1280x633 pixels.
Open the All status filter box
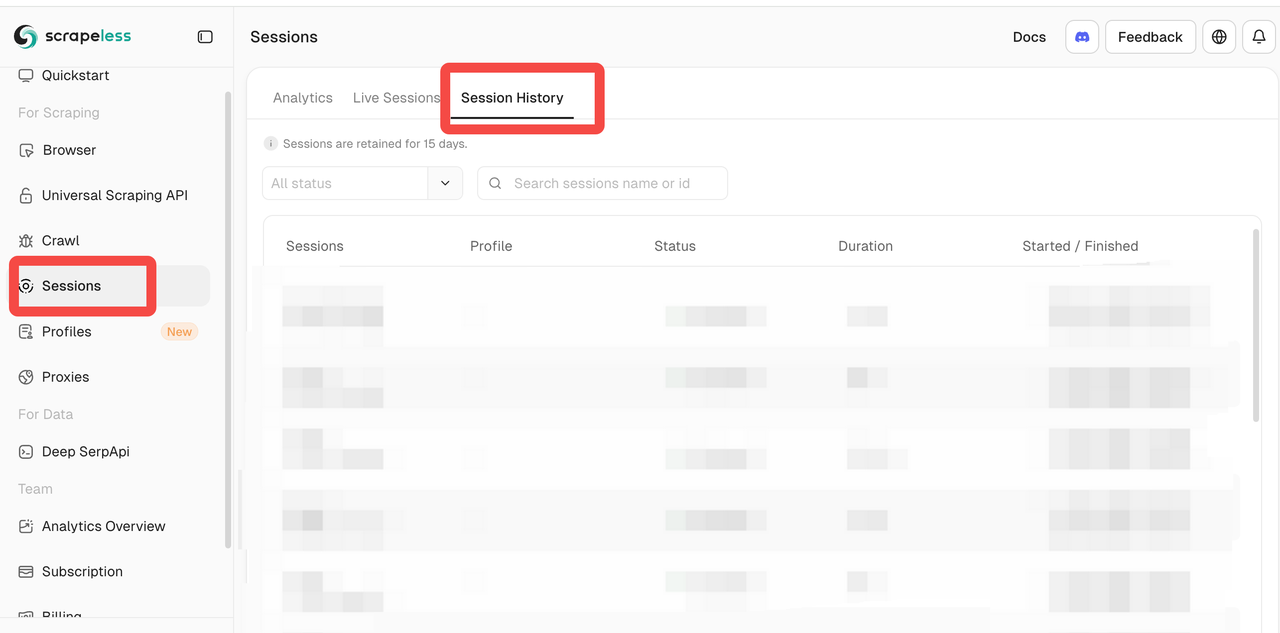click(x=345, y=183)
